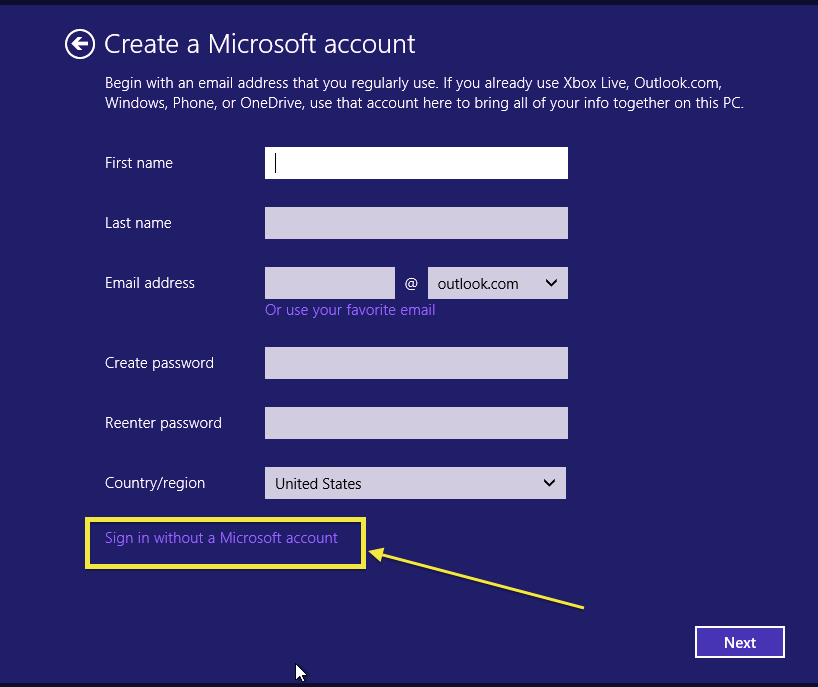Click the 'Reenter password' label text
This screenshot has height=687, width=818.
tap(163, 423)
